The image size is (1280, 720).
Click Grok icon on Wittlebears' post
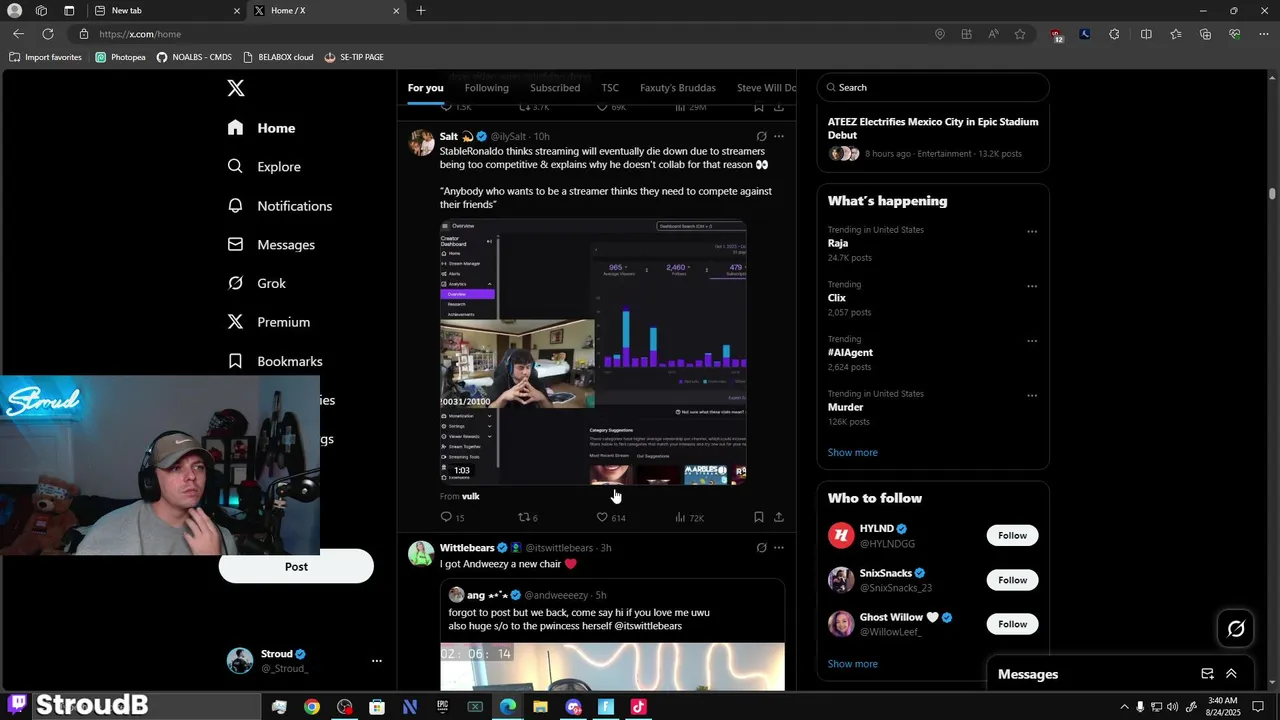[x=761, y=548]
